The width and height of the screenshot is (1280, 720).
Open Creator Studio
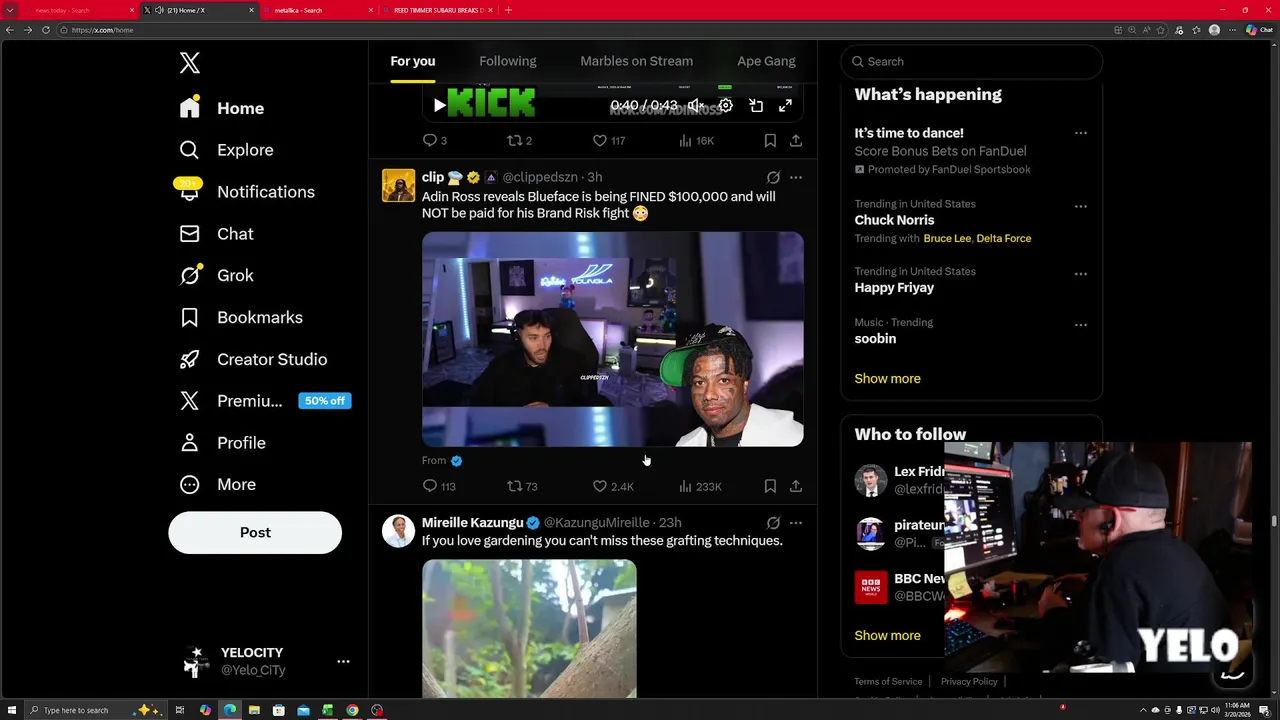pos(253,359)
